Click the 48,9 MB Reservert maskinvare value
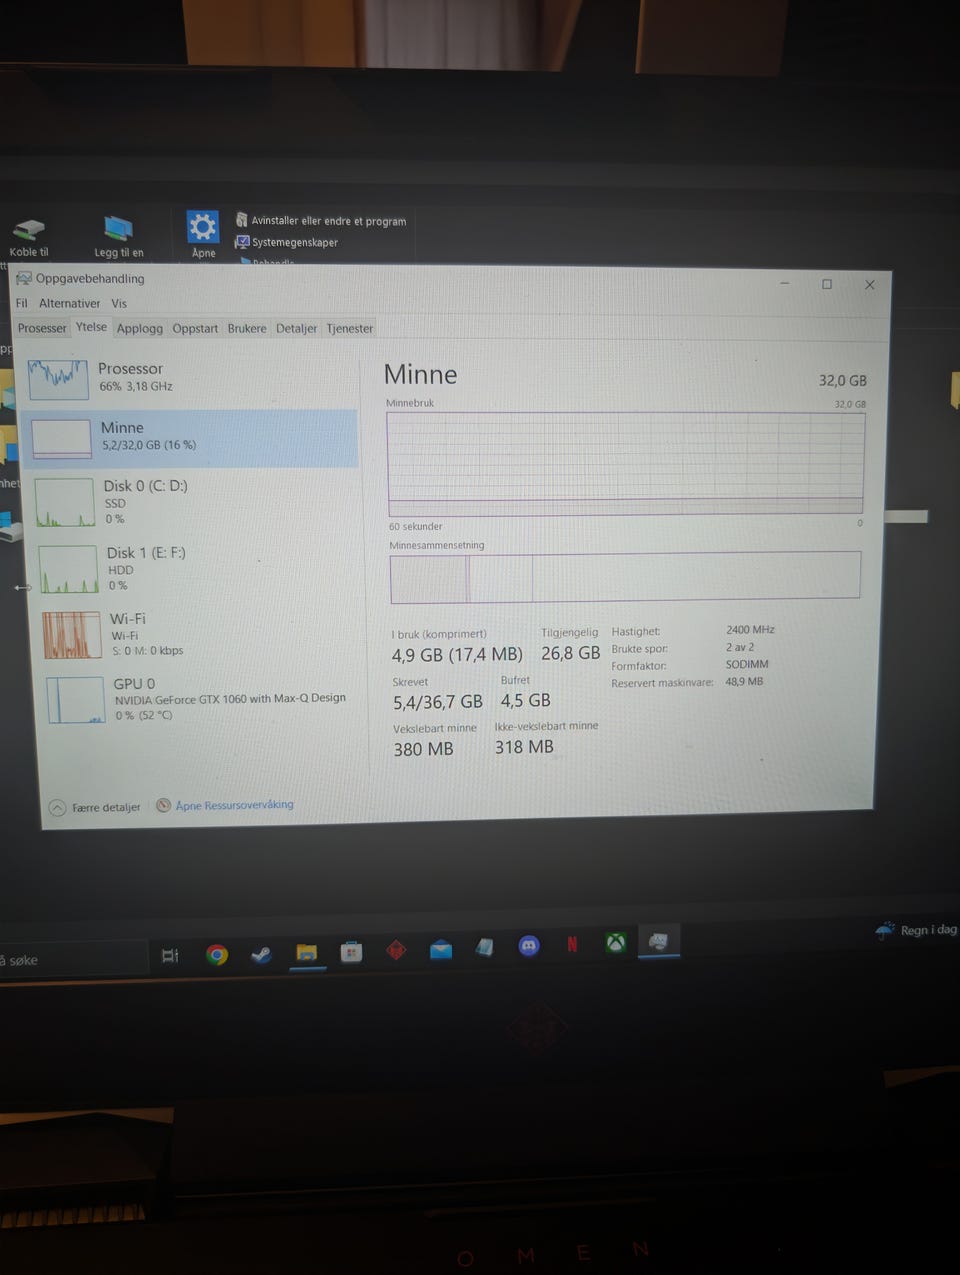960x1275 pixels. click(x=744, y=681)
